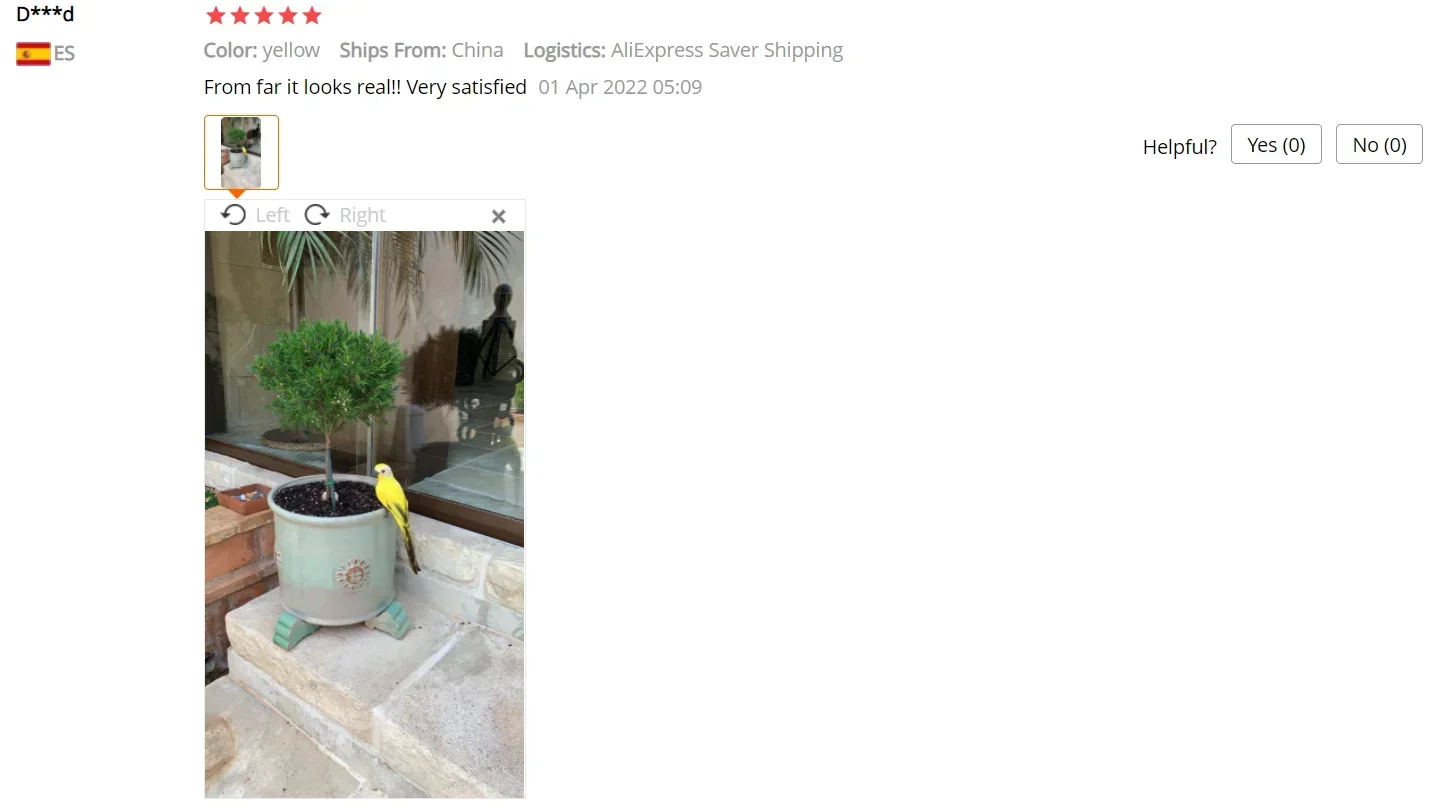Click the enlarged photo of the yellow bird

pos(364,514)
